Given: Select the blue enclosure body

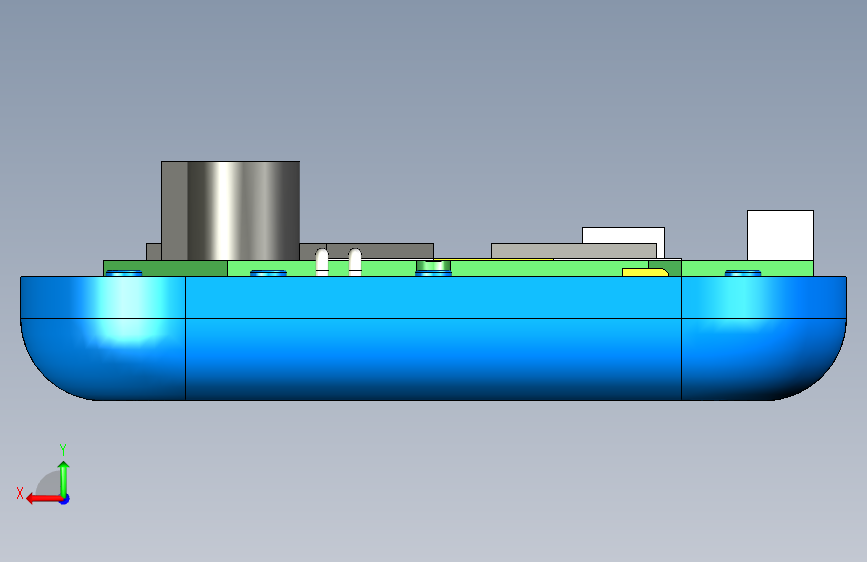Looking at the screenshot, I should [x=433, y=338].
